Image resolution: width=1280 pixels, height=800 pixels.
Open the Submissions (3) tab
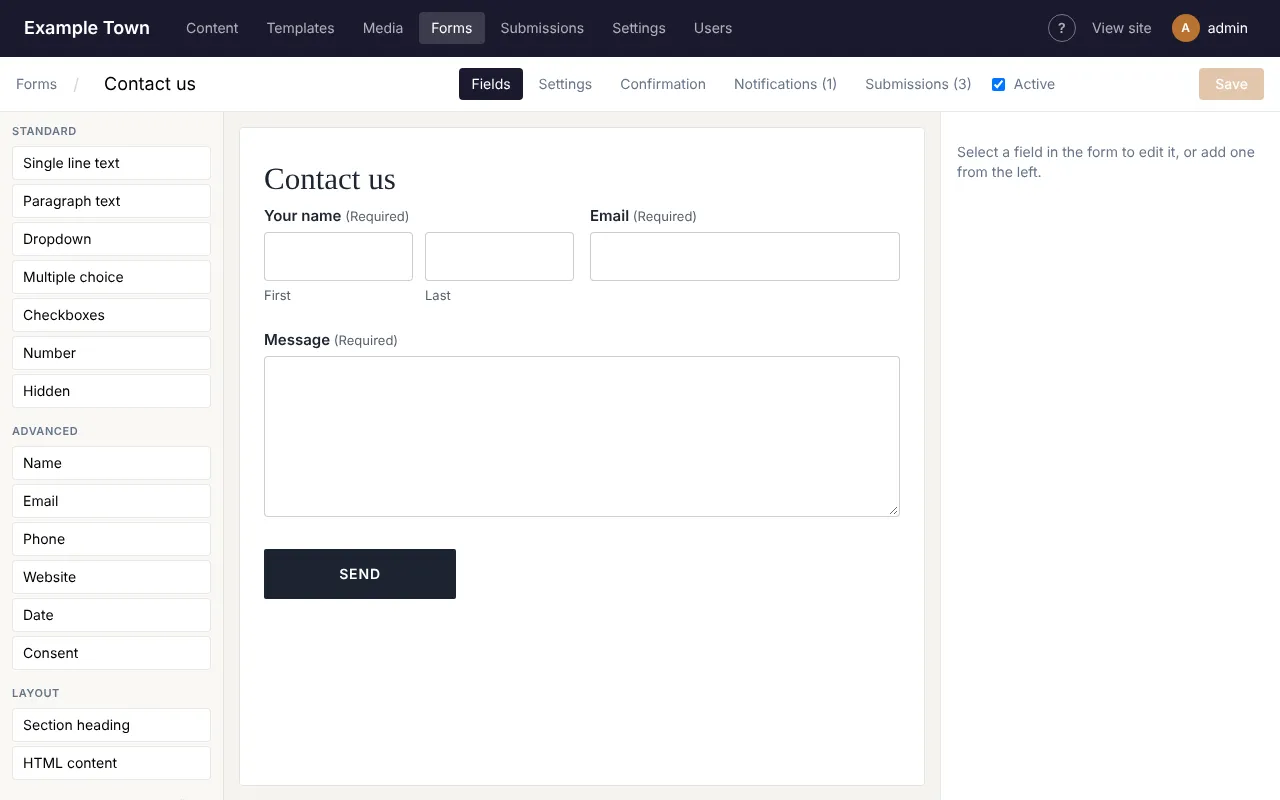[918, 84]
